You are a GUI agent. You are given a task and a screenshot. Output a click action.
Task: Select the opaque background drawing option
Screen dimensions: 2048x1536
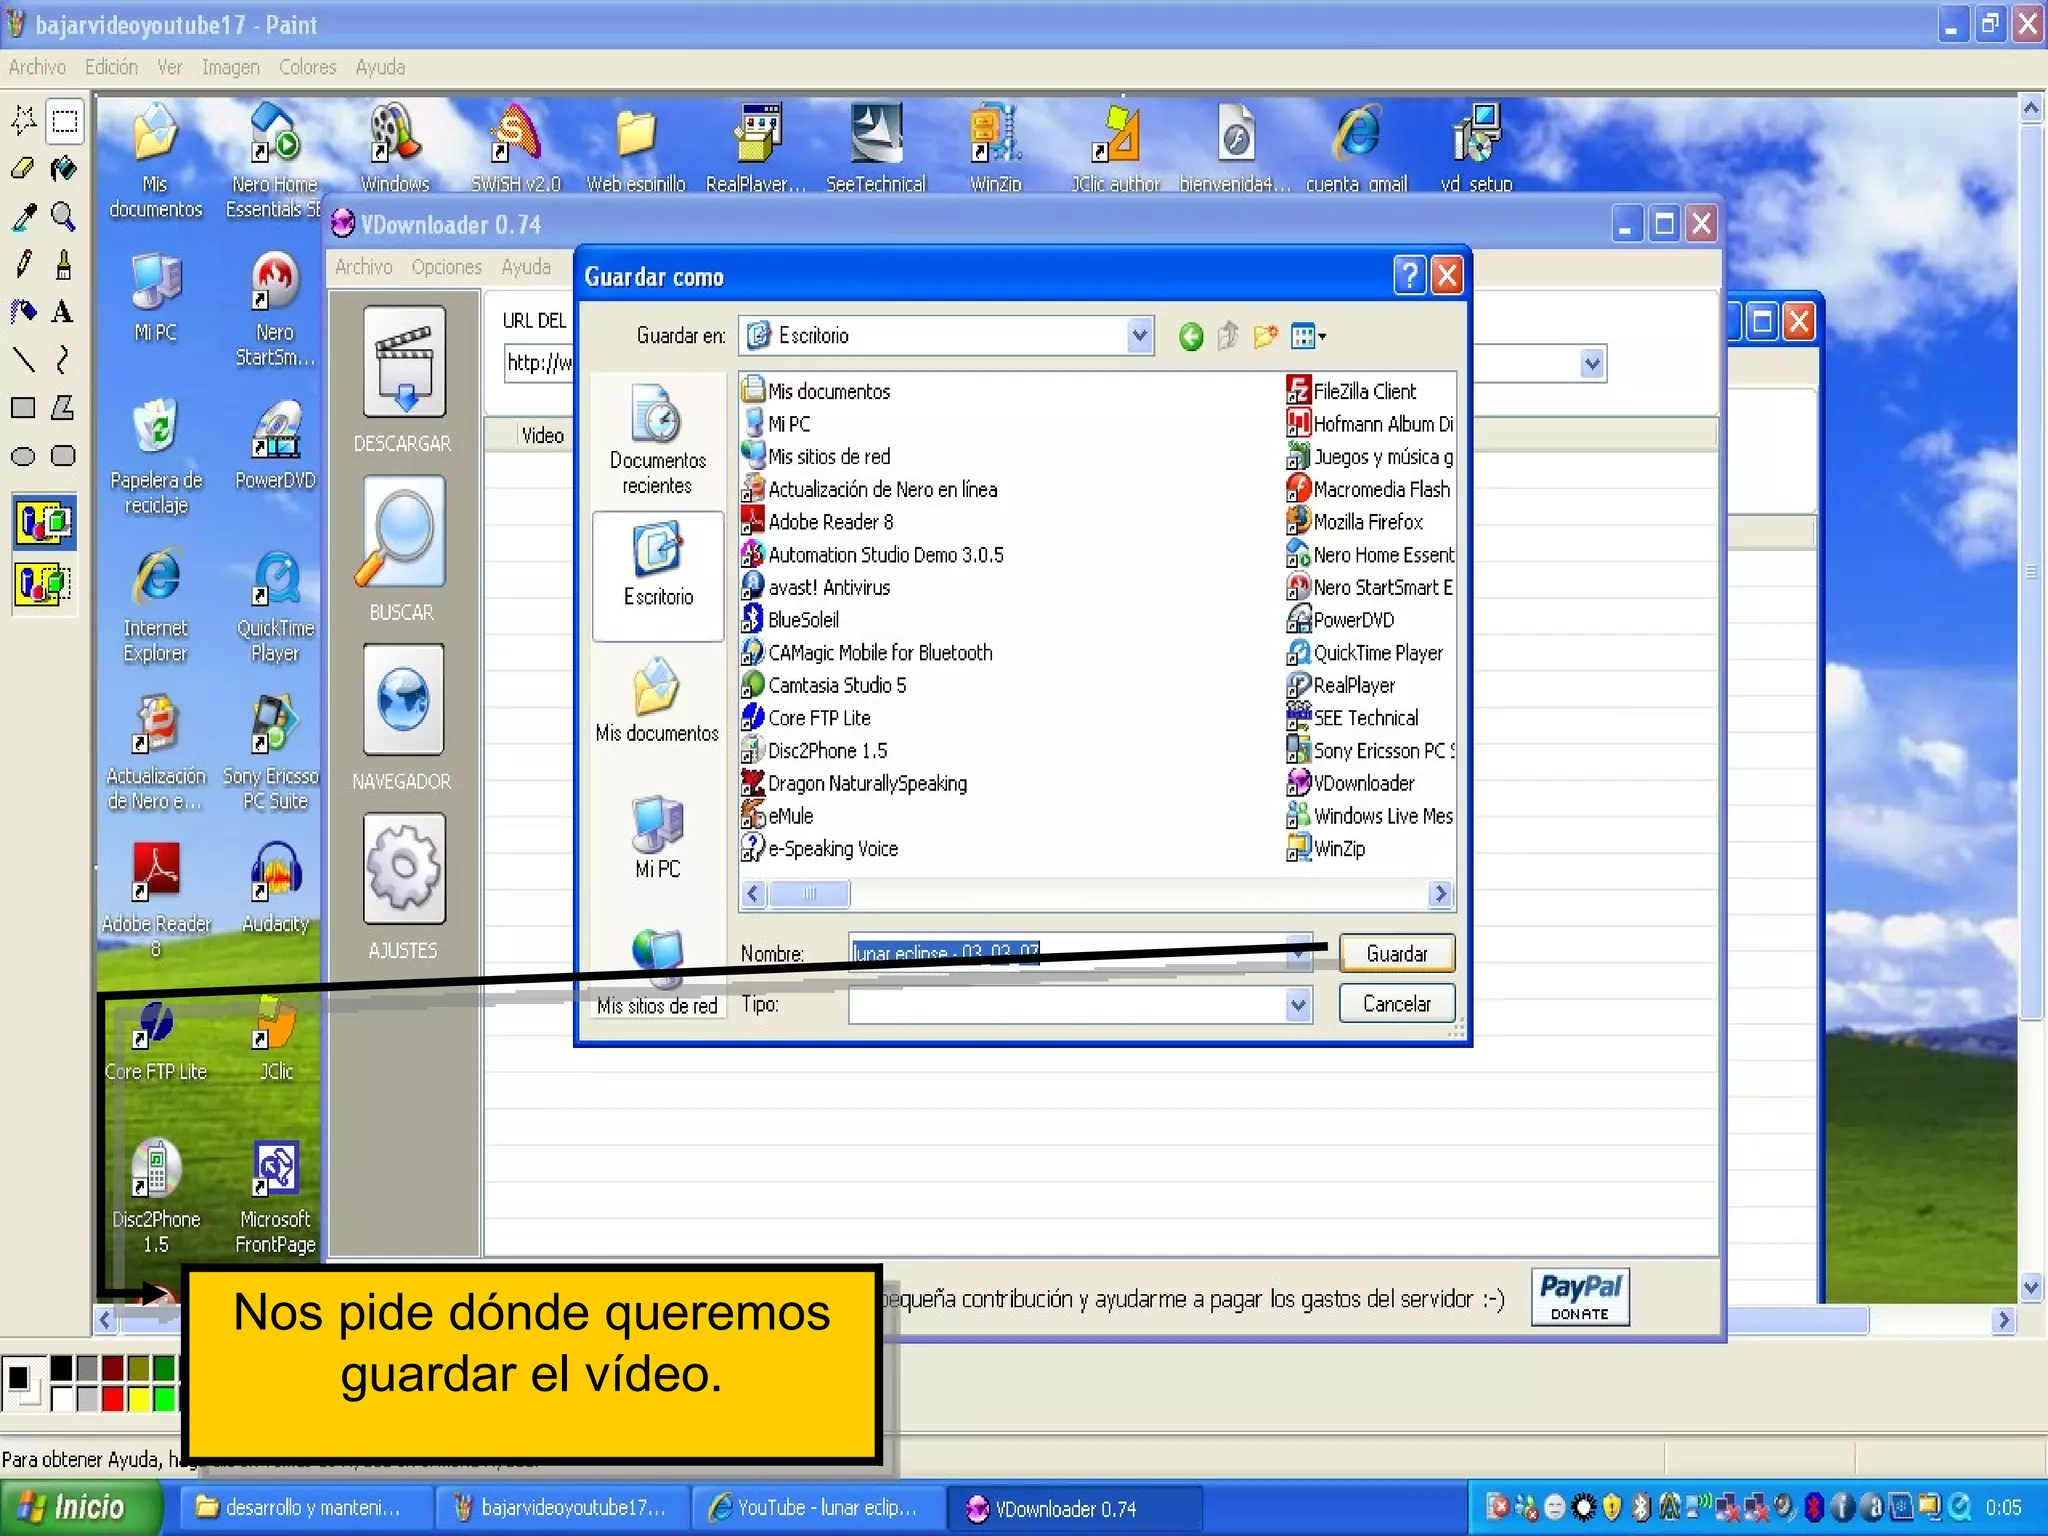tap(44, 522)
